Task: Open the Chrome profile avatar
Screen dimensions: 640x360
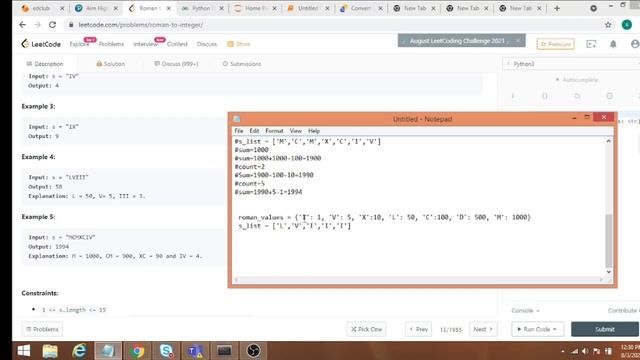Action: (x=627, y=25)
